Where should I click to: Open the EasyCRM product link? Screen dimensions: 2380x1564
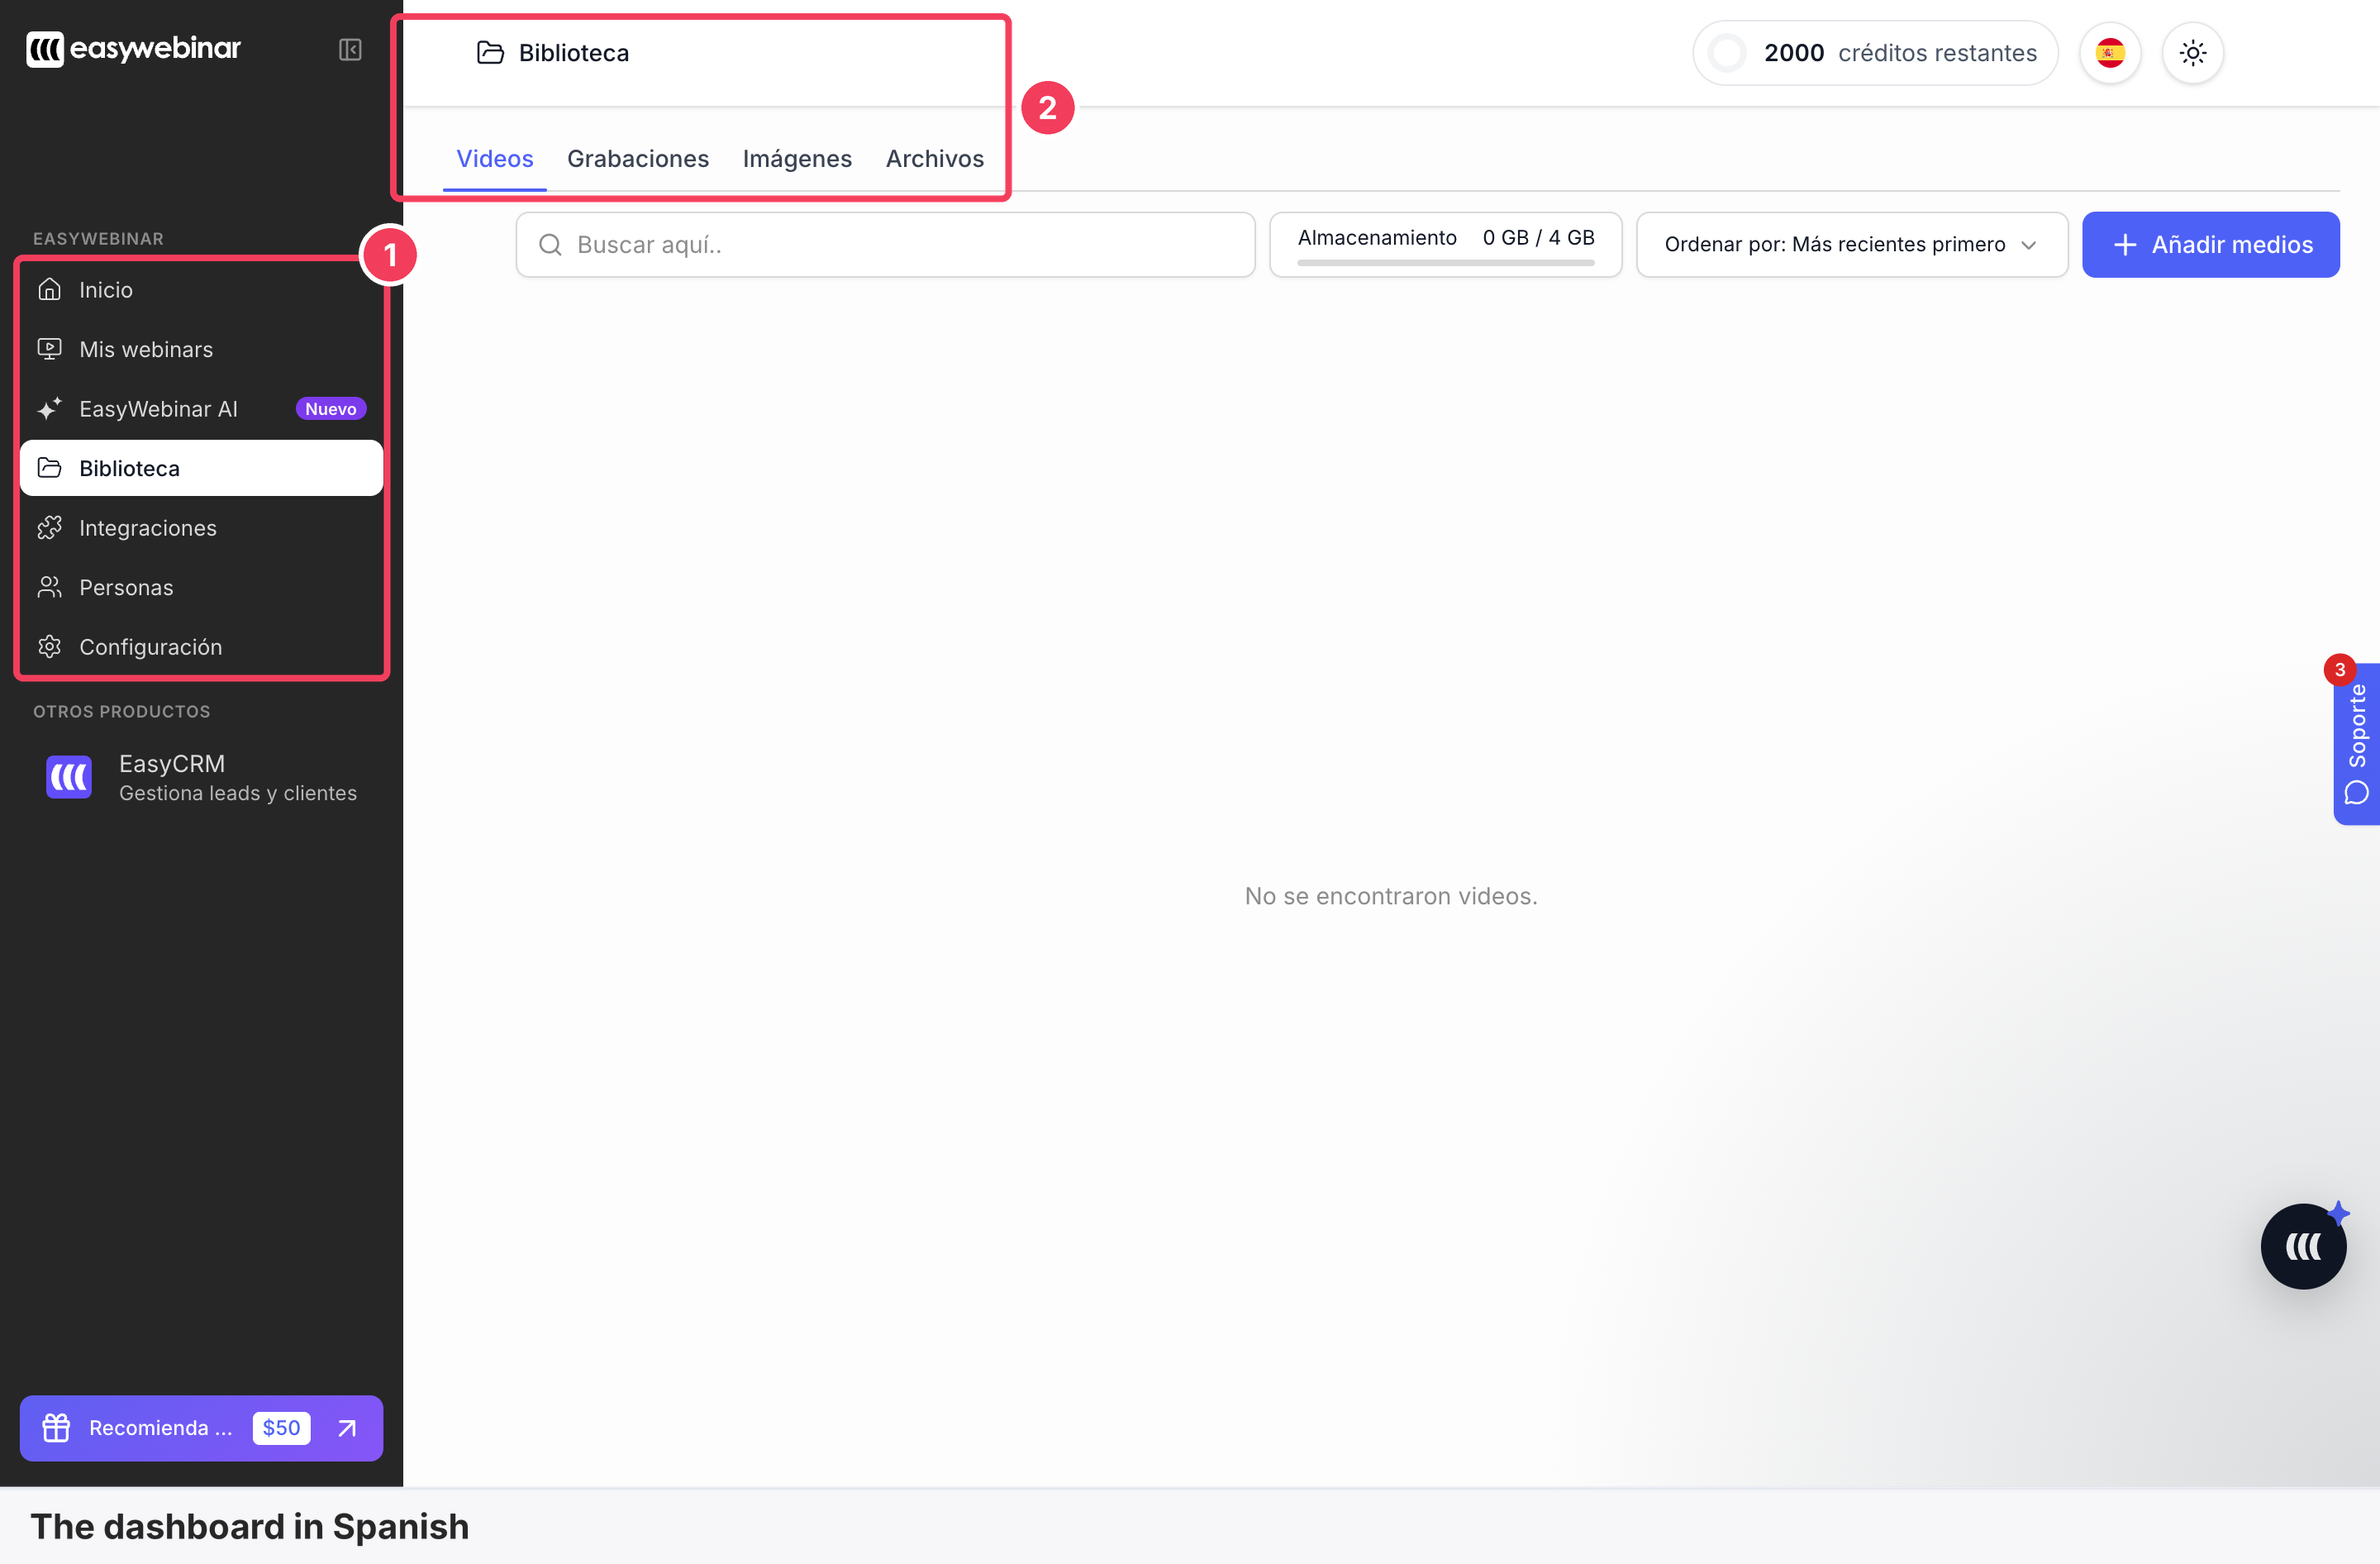(x=201, y=777)
